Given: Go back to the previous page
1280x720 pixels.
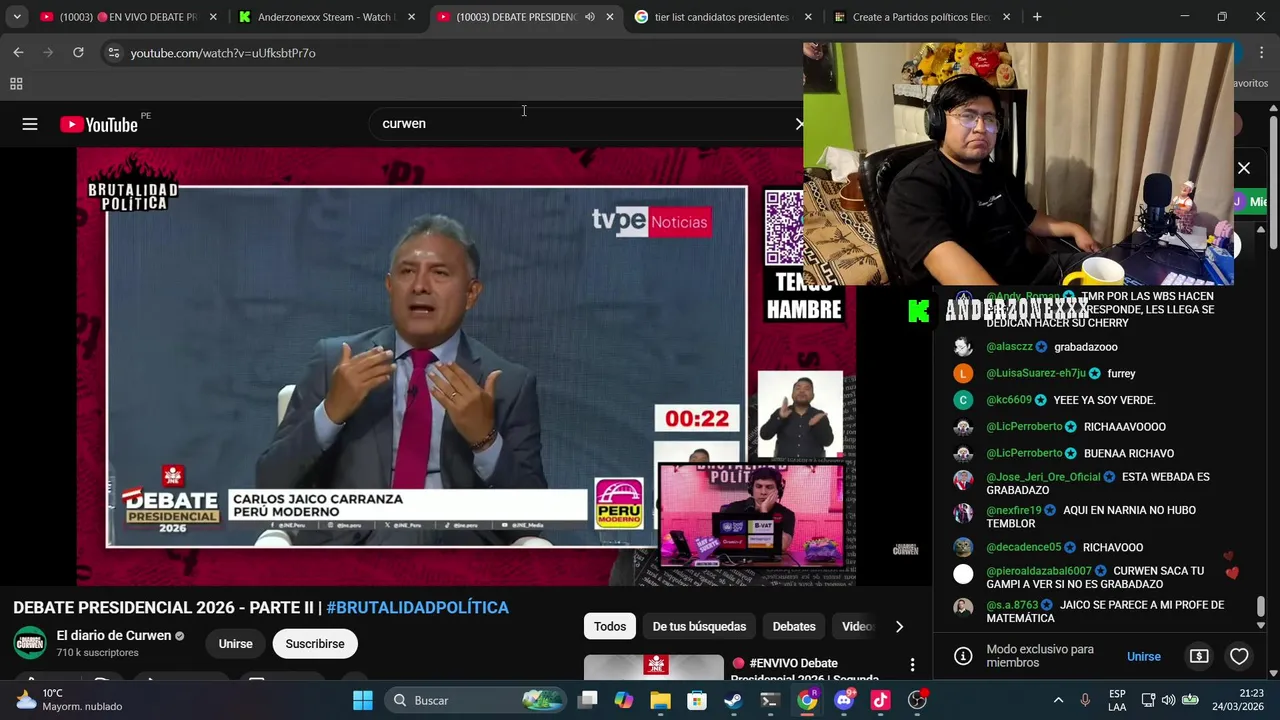Looking at the screenshot, I should (18, 52).
